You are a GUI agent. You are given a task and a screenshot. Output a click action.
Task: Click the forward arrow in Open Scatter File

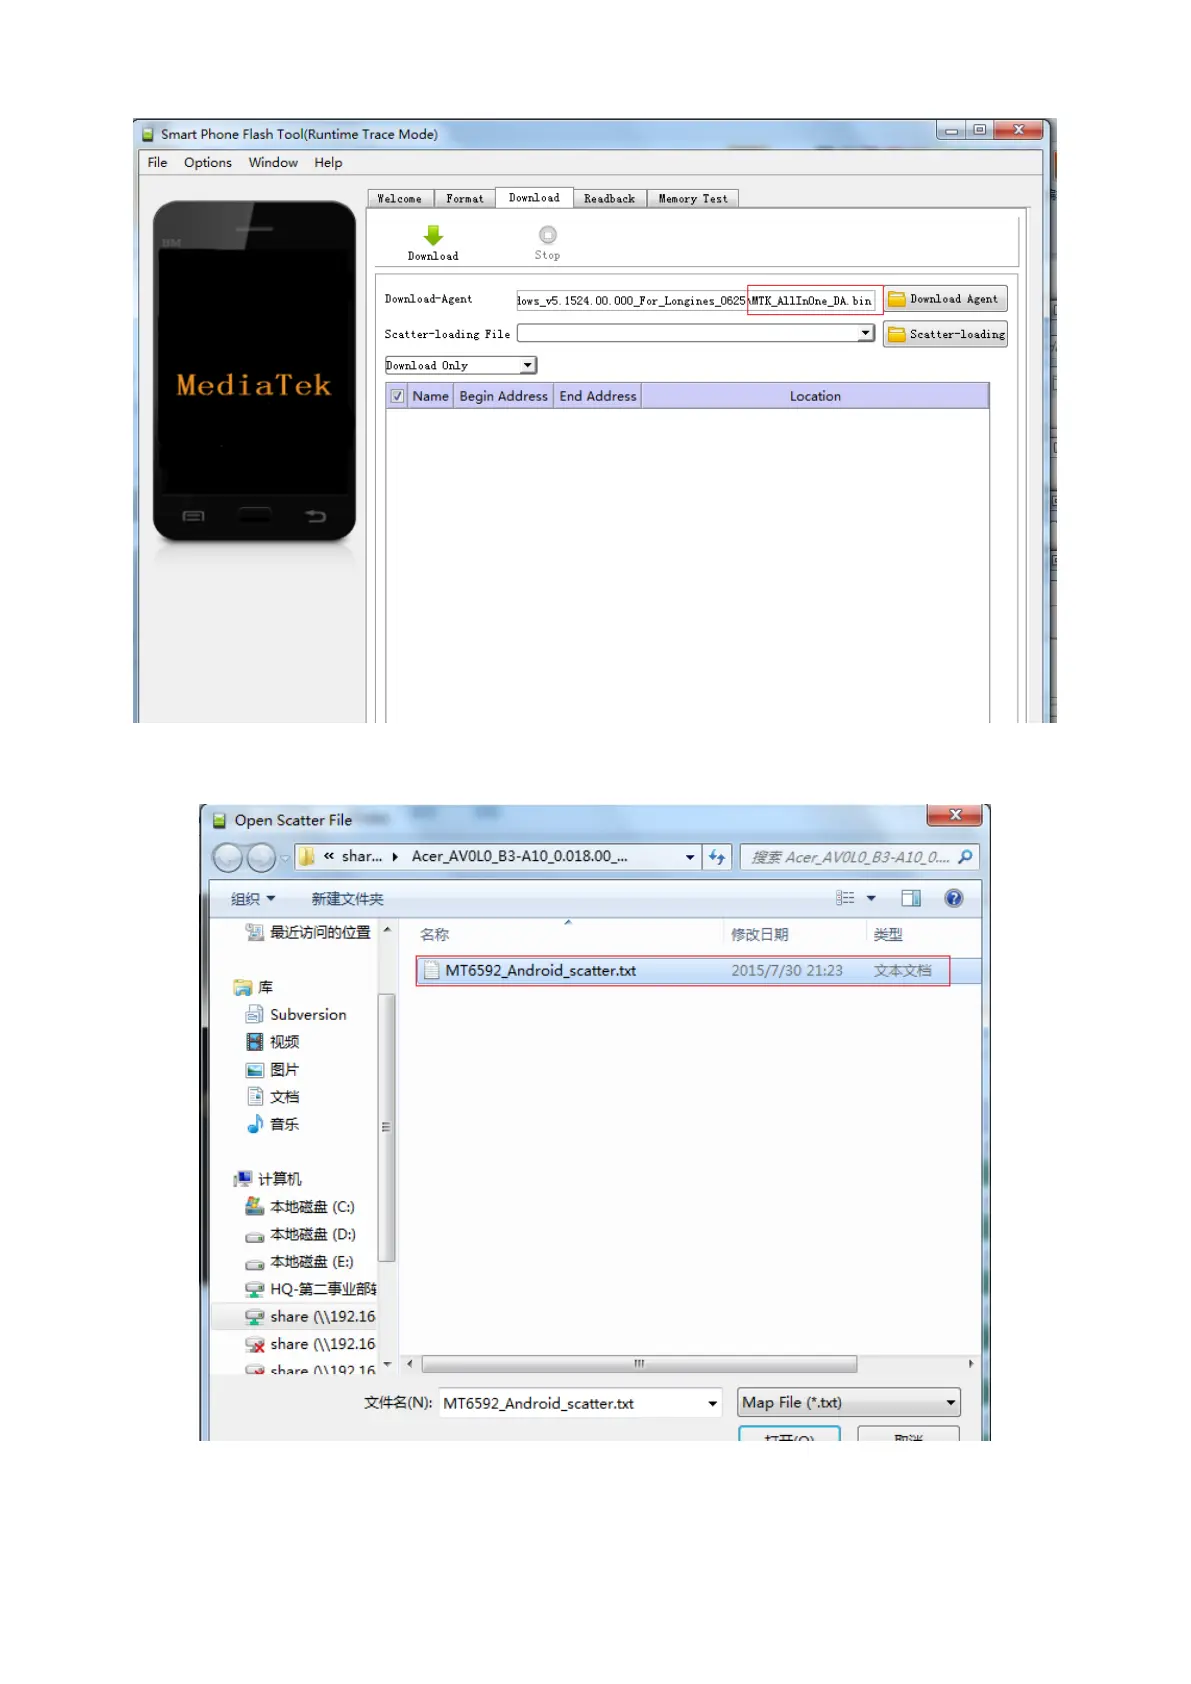coord(261,857)
